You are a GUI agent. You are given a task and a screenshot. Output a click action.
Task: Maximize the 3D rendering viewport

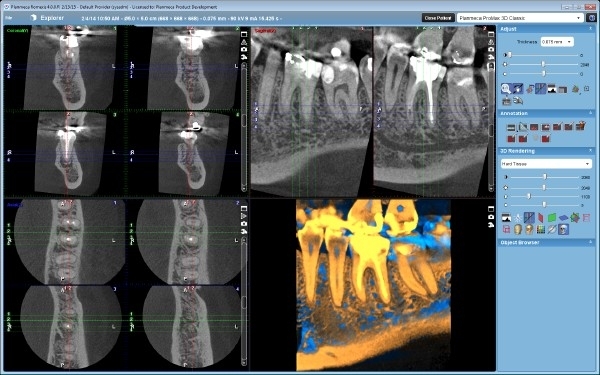point(491,209)
